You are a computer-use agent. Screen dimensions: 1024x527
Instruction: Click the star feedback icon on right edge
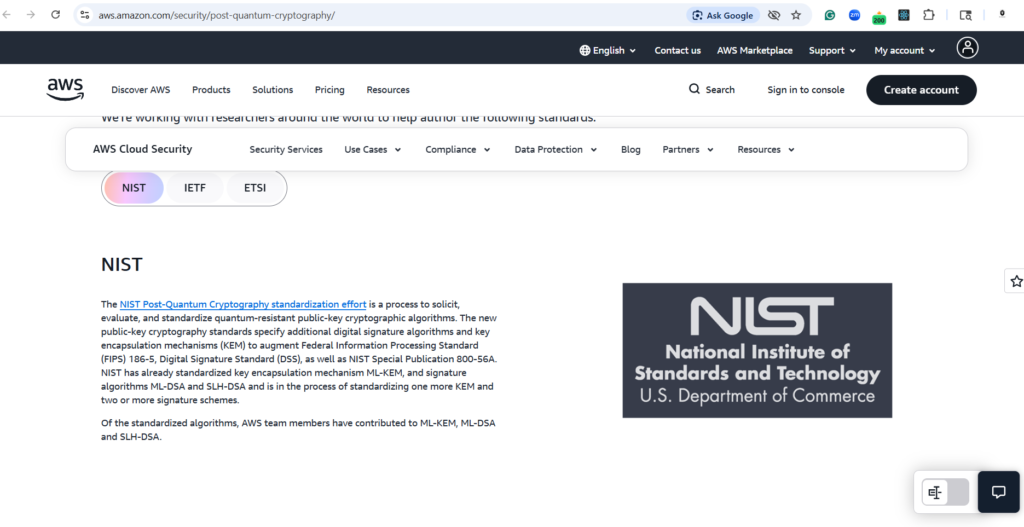(x=1016, y=281)
